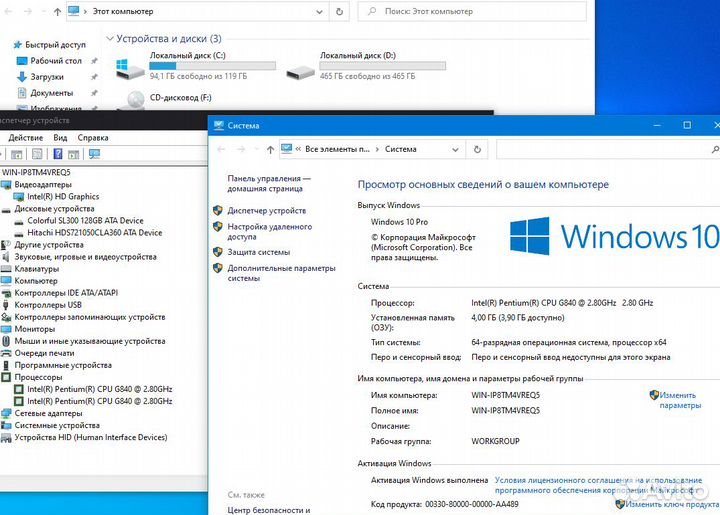The height and width of the screenshot is (515, 720).
Task: Click the Система breadcrumb segment
Action: pos(400,149)
